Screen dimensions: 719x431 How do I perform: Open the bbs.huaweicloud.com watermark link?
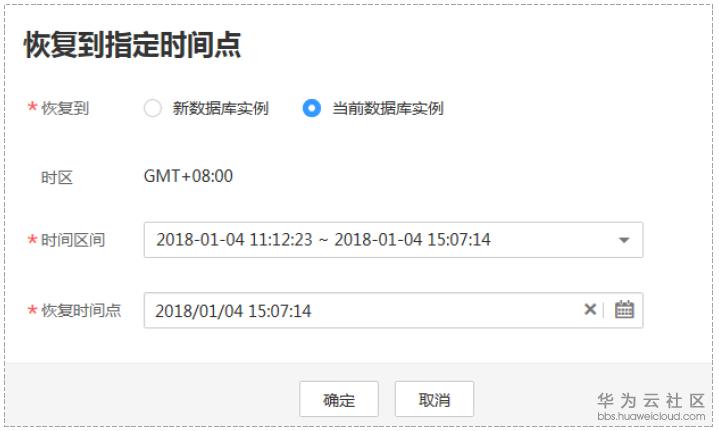651,416
